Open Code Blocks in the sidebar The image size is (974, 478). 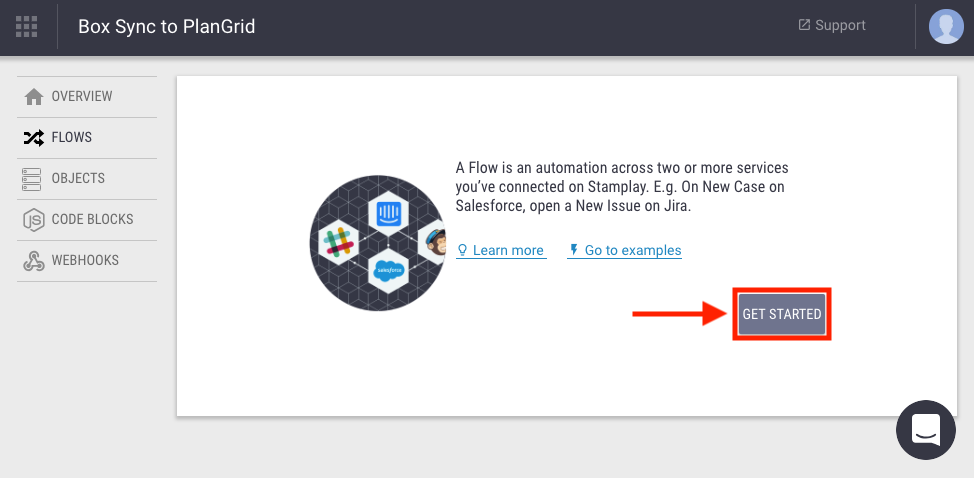(87, 220)
